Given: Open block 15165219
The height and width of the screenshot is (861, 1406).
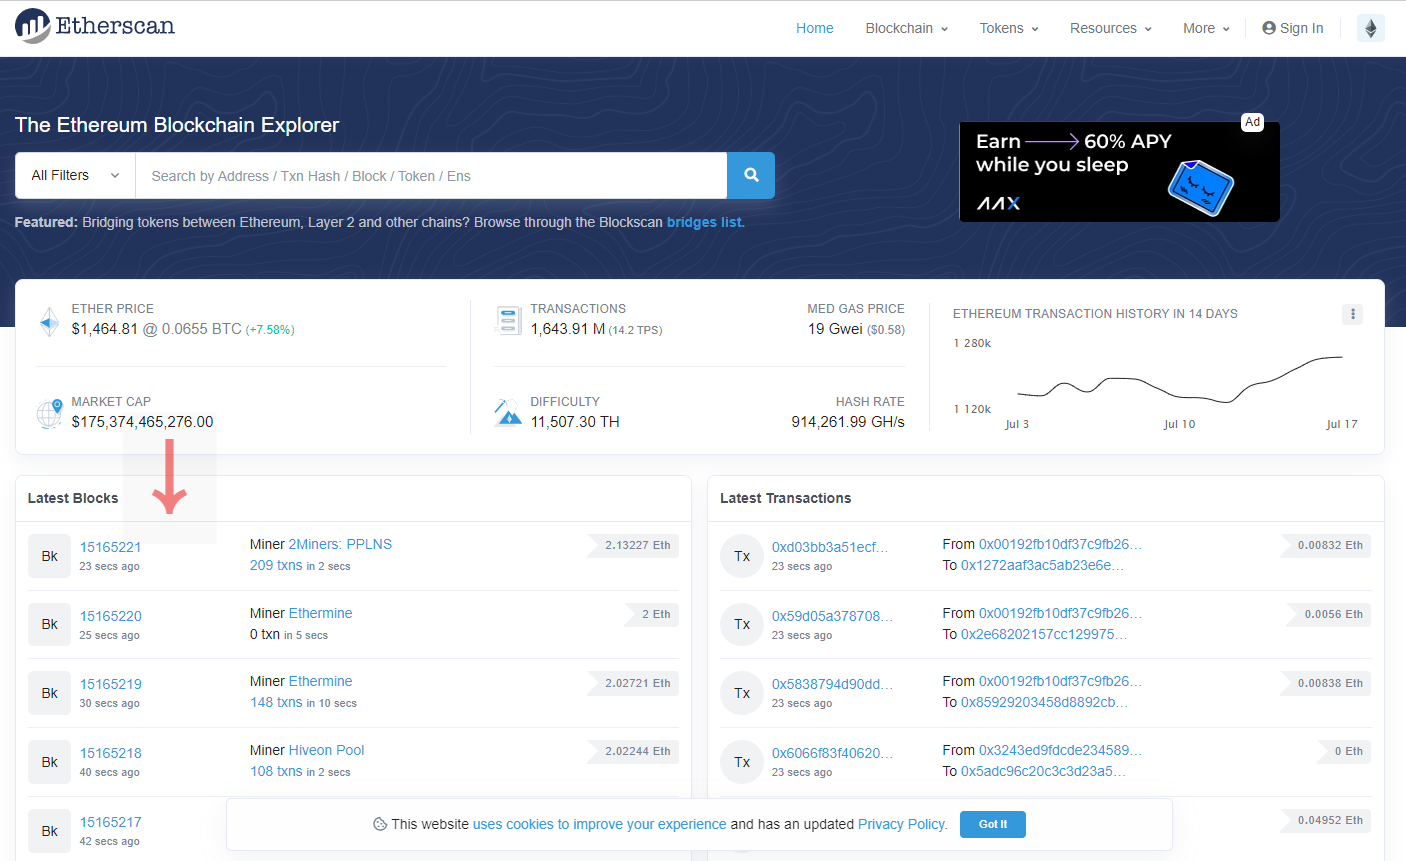Looking at the screenshot, I should click(x=110, y=684).
